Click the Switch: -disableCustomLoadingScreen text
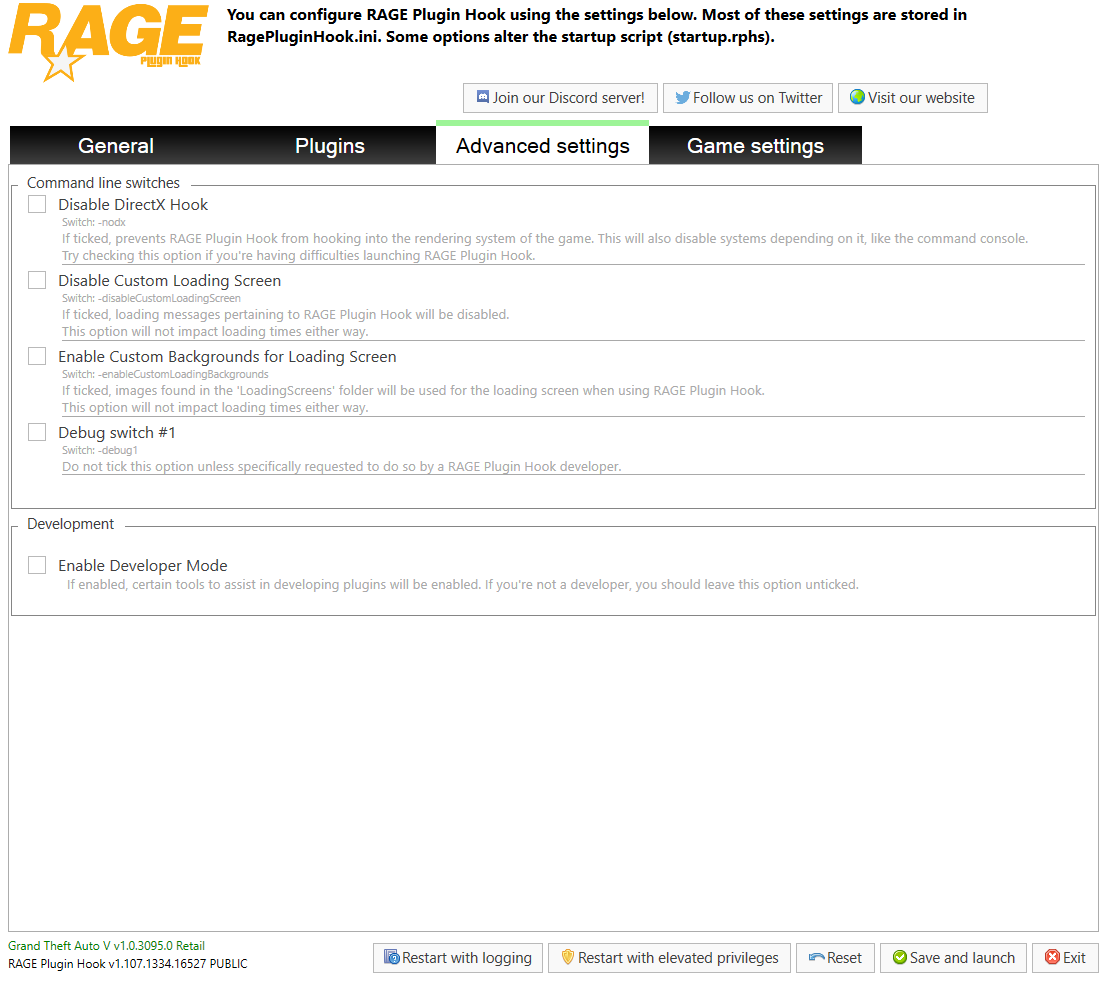Screen dimensions: 1108x982 (151, 298)
